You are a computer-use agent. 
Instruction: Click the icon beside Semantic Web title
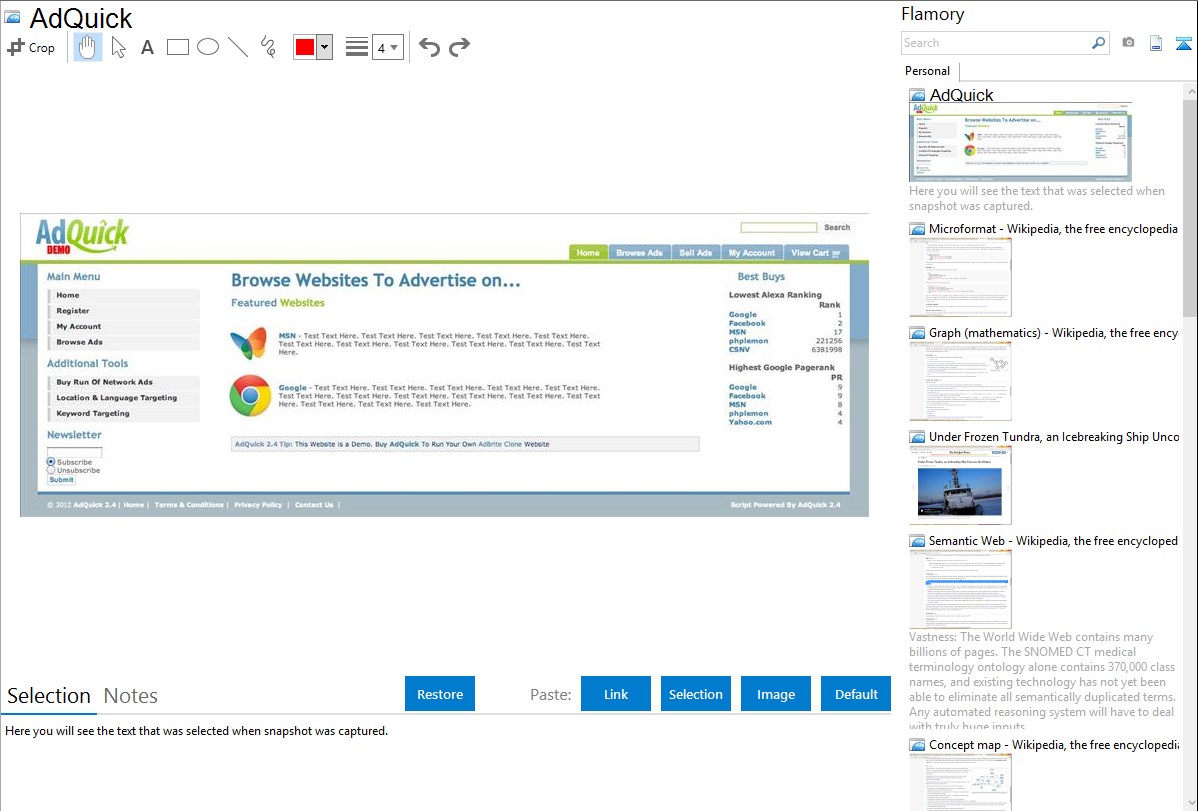pyautogui.click(x=917, y=540)
